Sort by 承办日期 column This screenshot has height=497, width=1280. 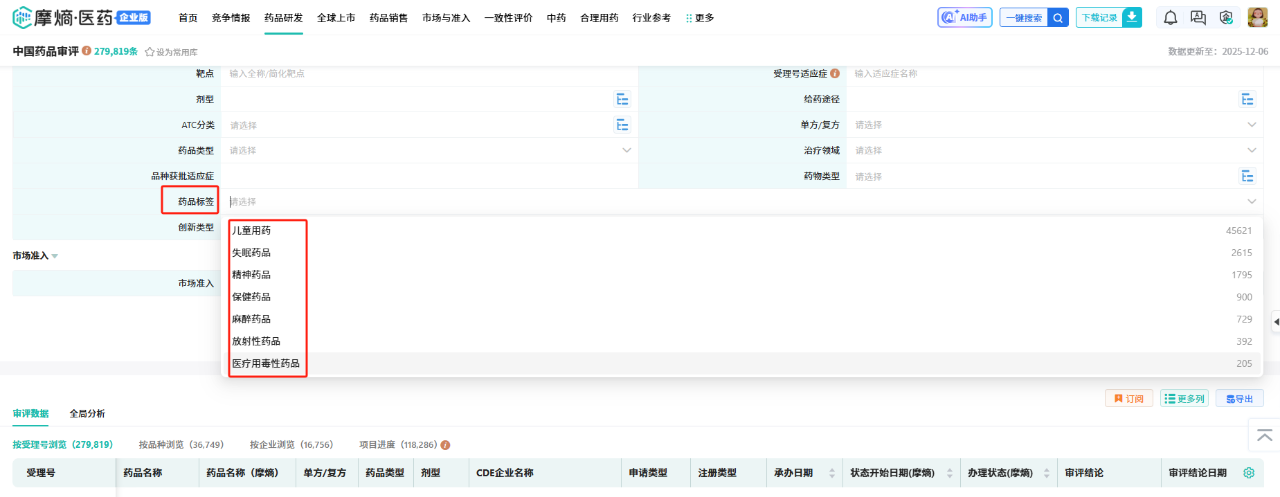[832, 473]
